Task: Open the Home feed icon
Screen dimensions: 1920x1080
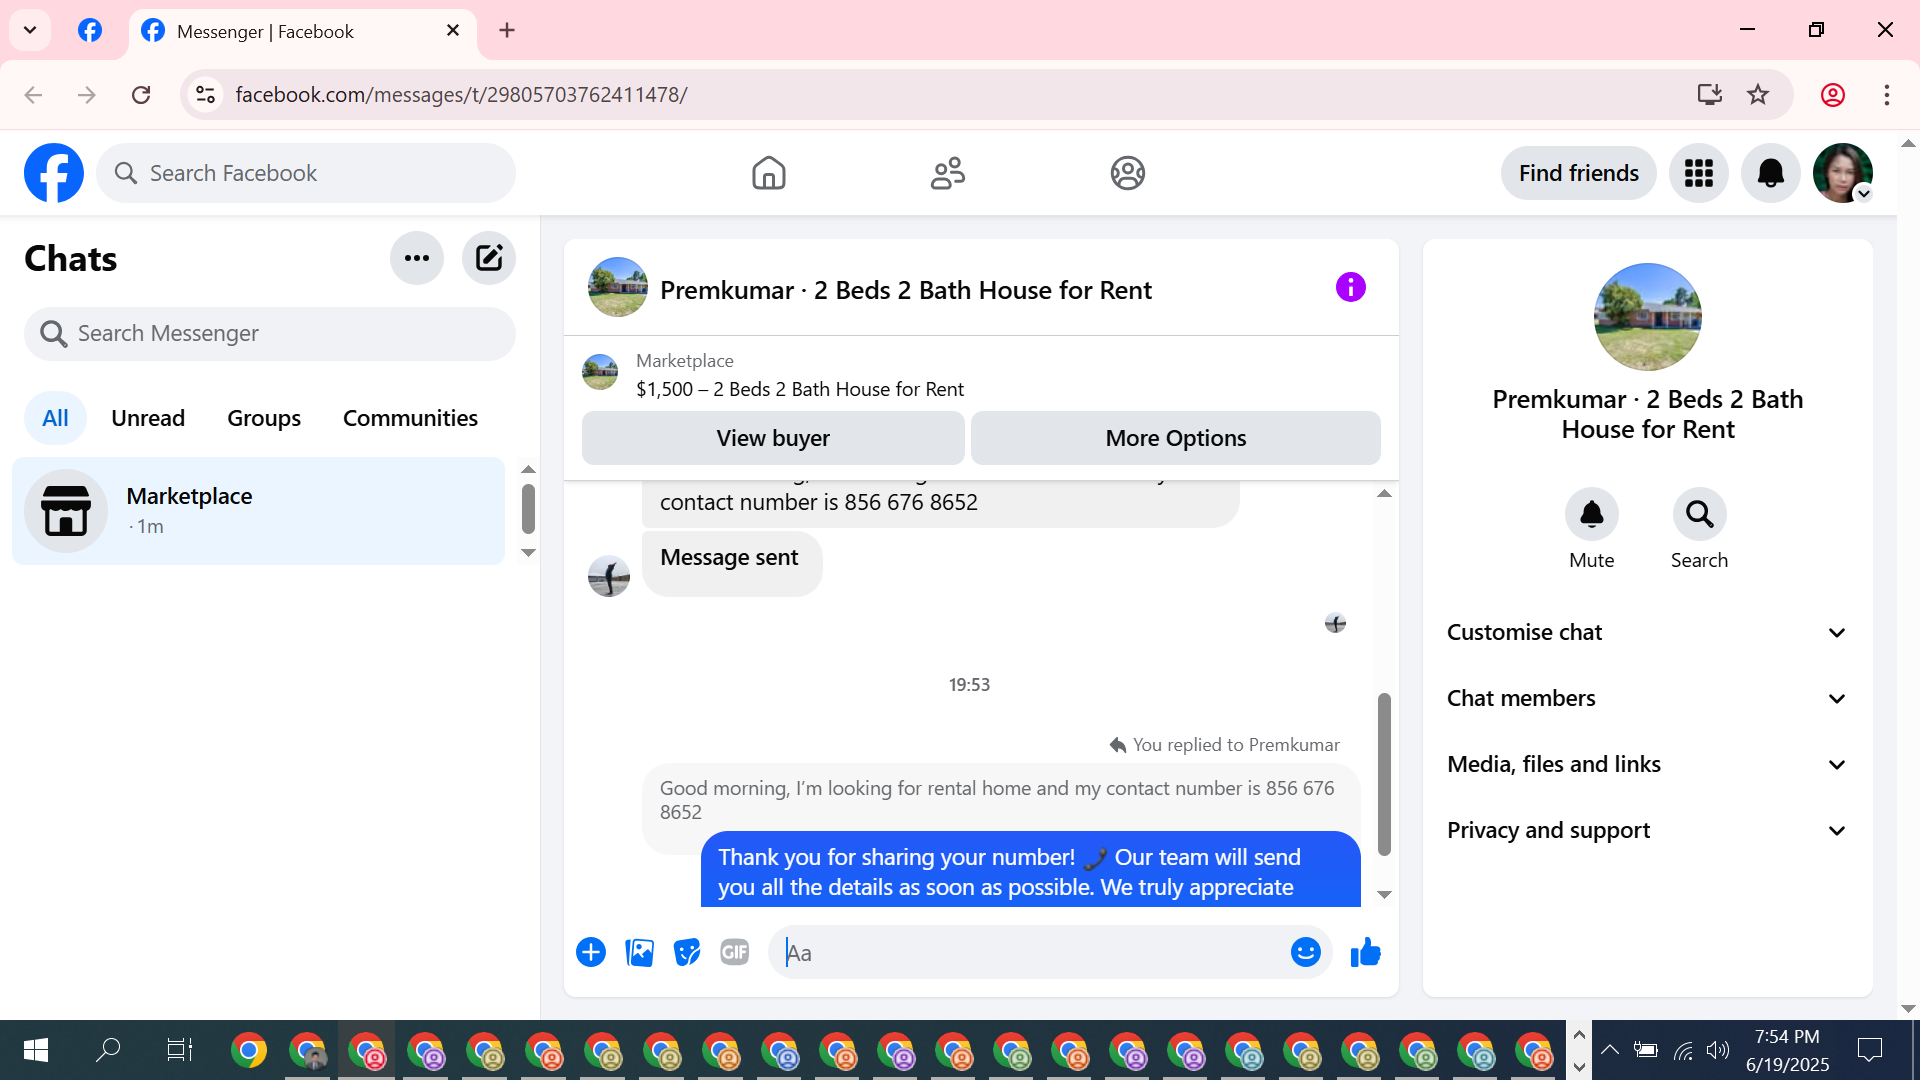Action: [x=768, y=173]
